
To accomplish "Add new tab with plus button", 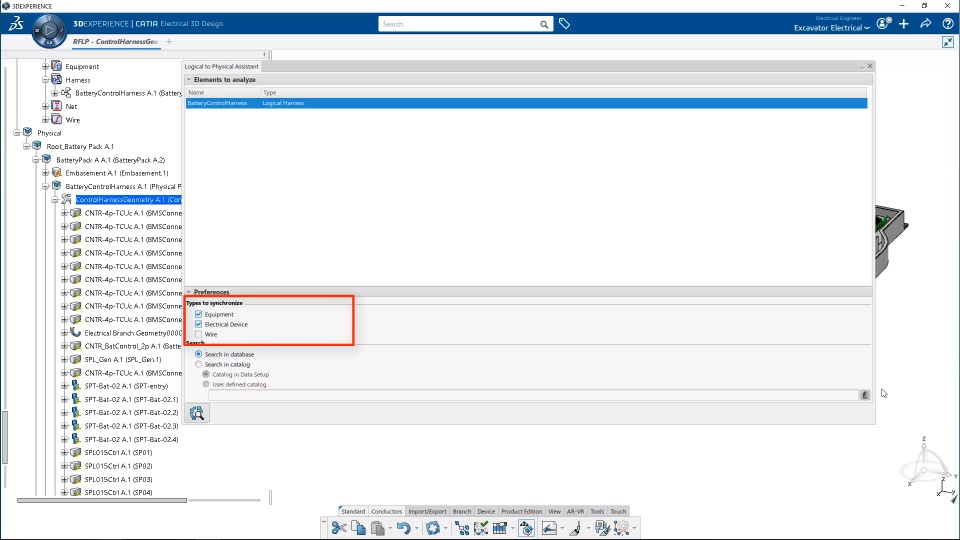I will click(169, 42).
